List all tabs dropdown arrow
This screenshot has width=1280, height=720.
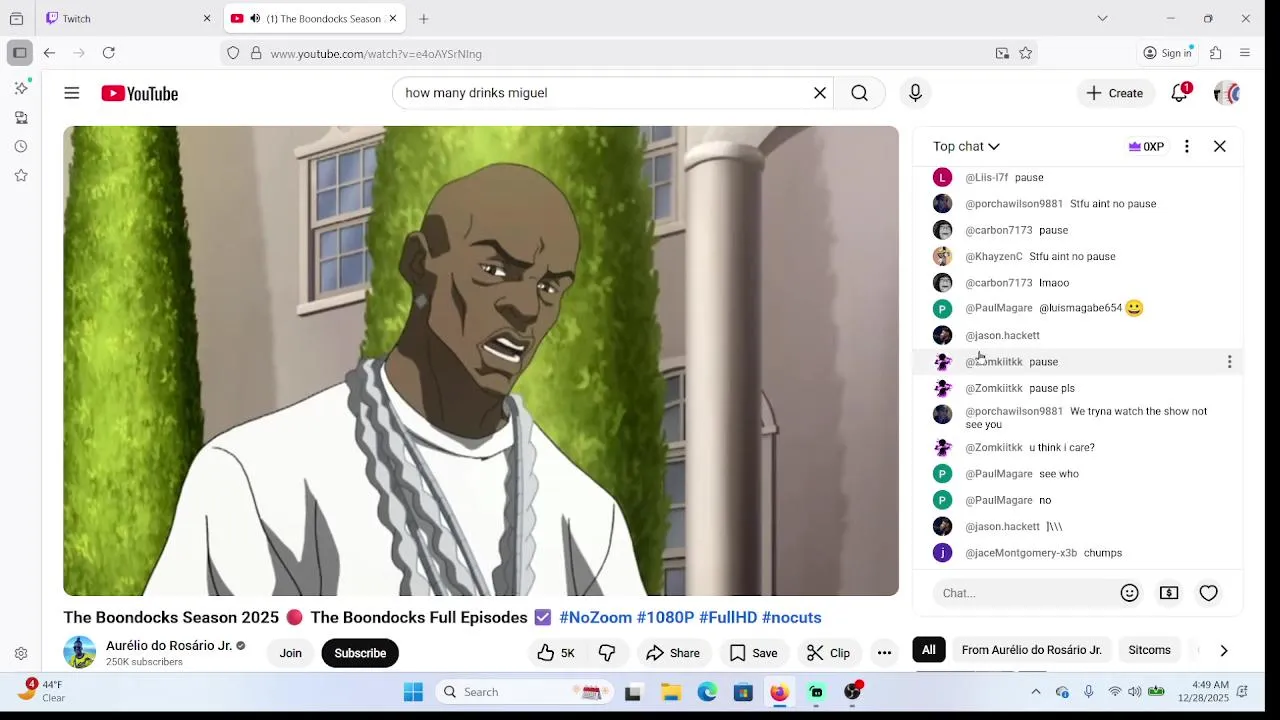[x=1102, y=18]
